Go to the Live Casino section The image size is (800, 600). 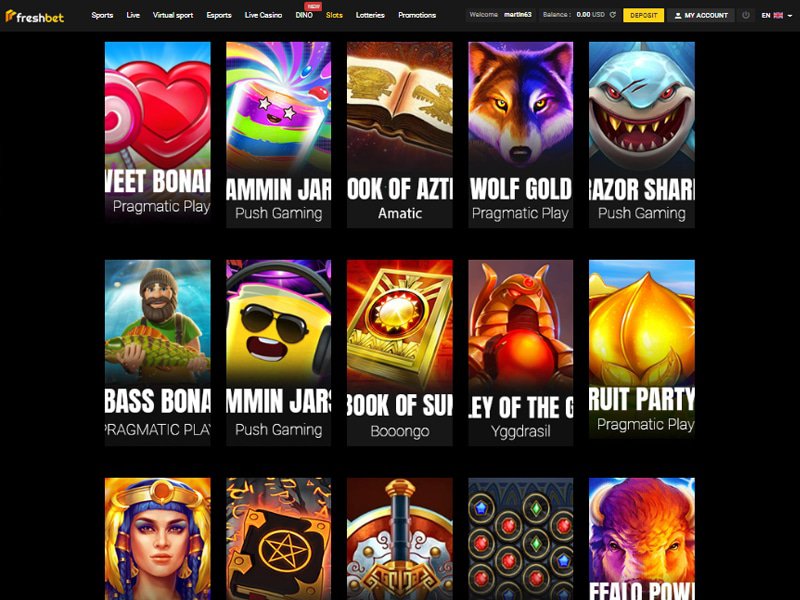point(263,15)
